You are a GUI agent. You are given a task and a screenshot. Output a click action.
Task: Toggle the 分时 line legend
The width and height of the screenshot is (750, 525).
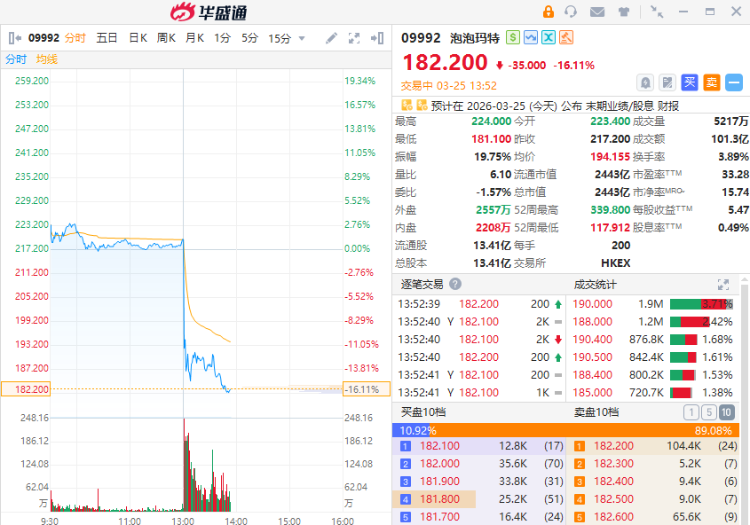(16, 59)
